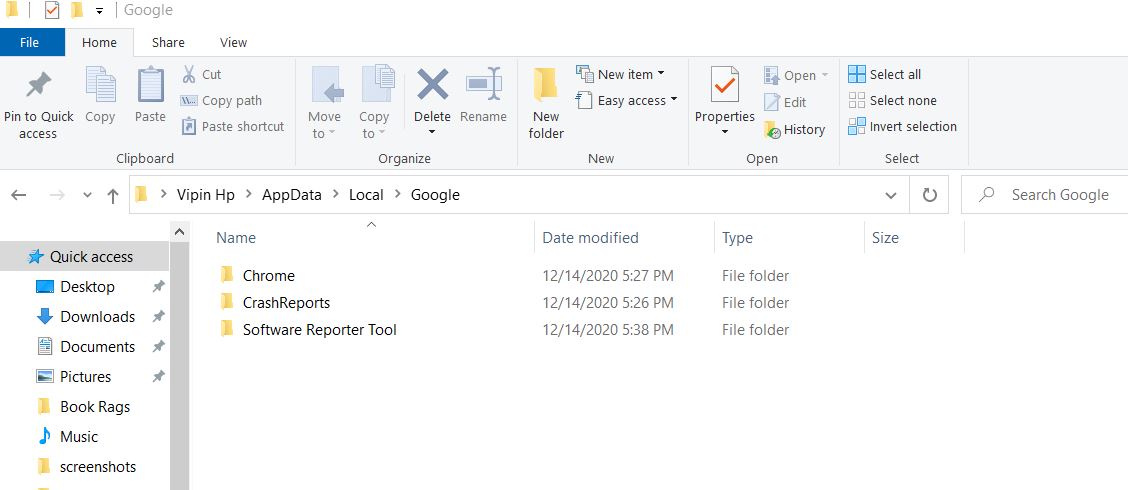Create a New folder from the ribbon
This screenshot has width=1128, height=490.
click(x=546, y=104)
